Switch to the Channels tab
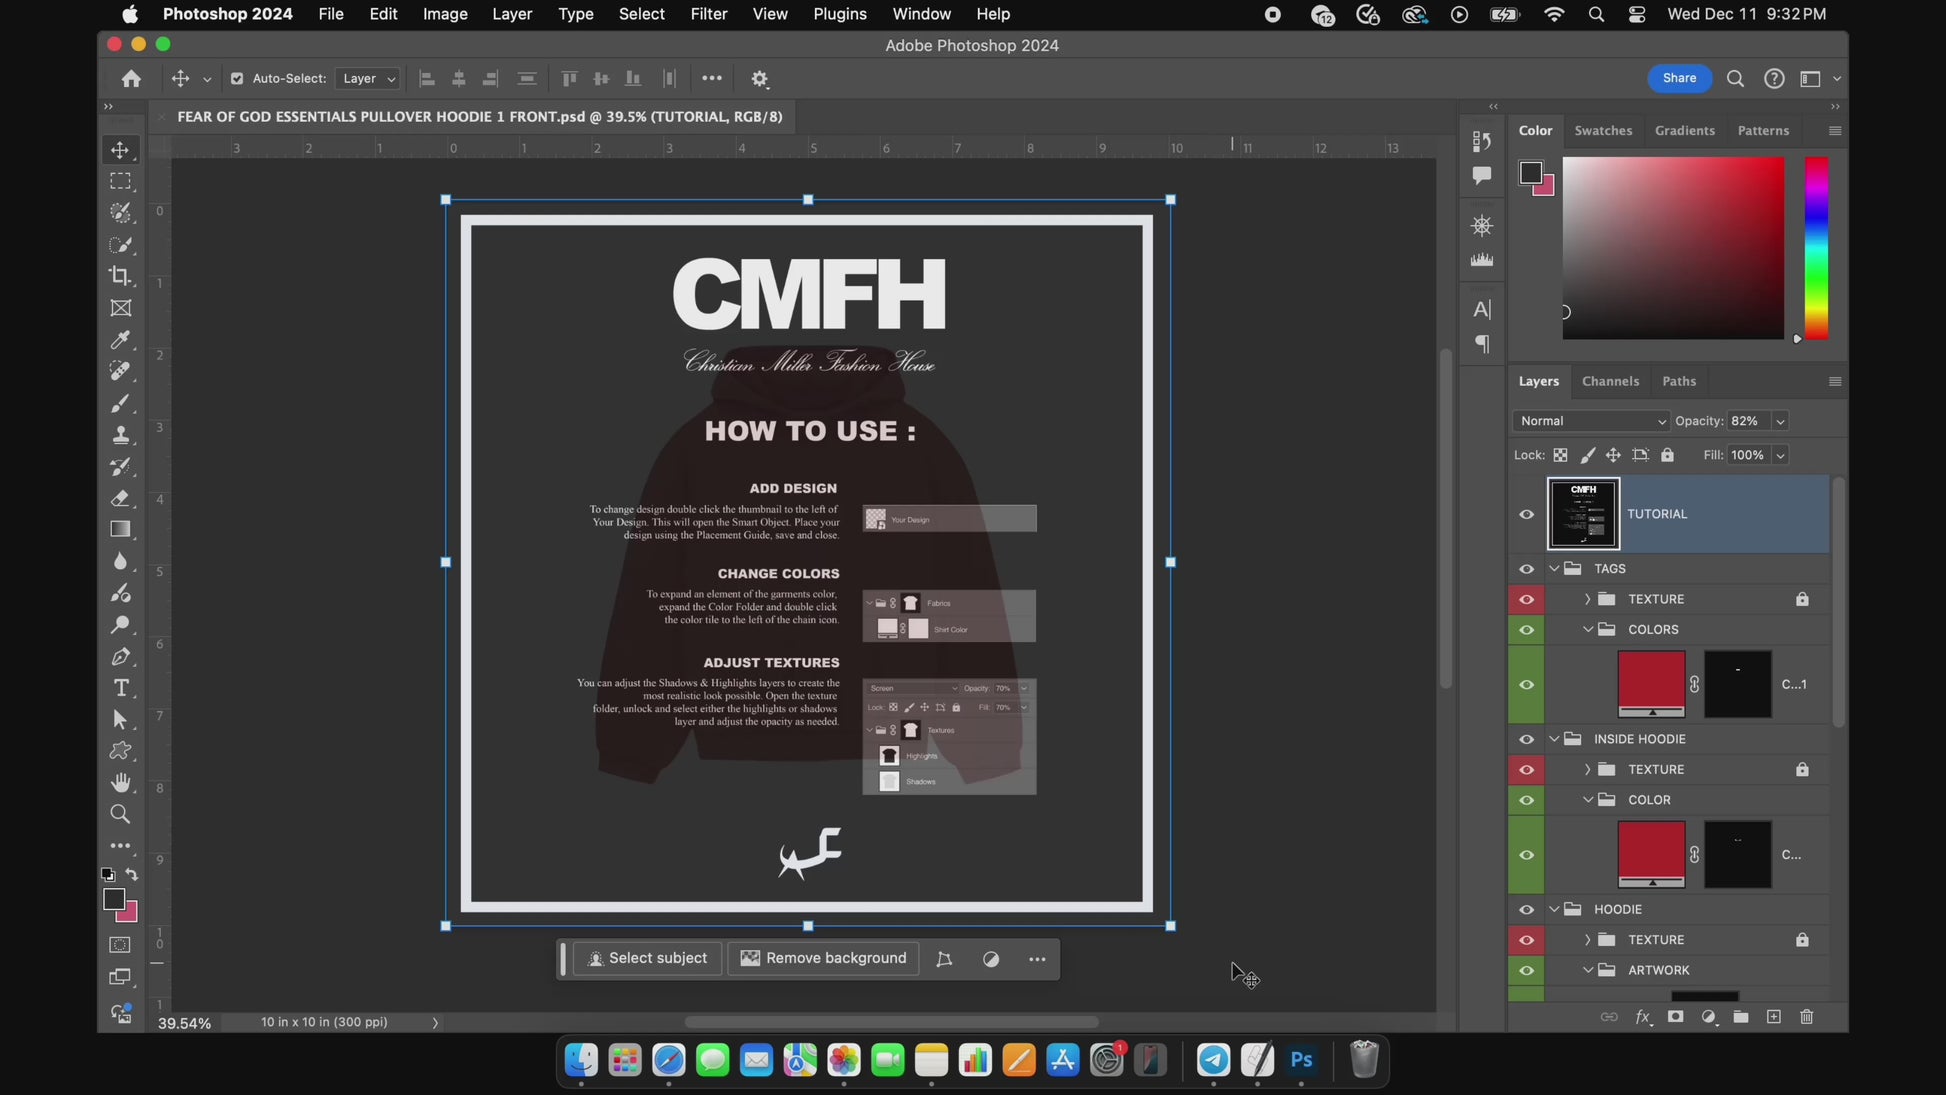 click(x=1610, y=382)
